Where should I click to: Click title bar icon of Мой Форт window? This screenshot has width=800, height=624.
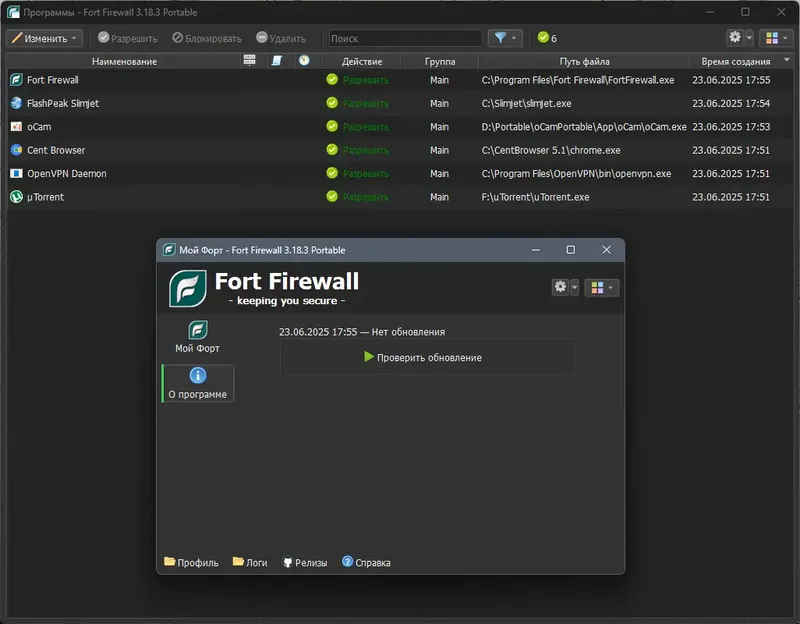coord(169,250)
